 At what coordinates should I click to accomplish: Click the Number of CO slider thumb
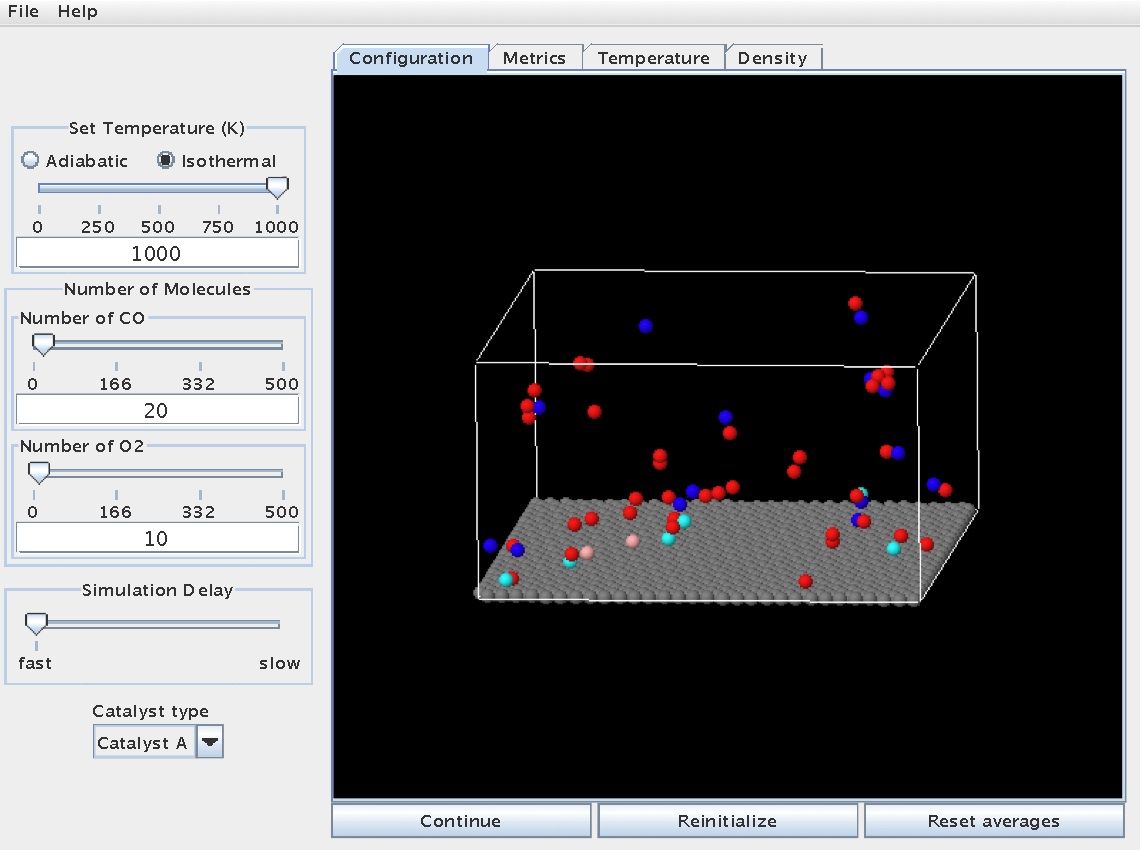tap(44, 344)
